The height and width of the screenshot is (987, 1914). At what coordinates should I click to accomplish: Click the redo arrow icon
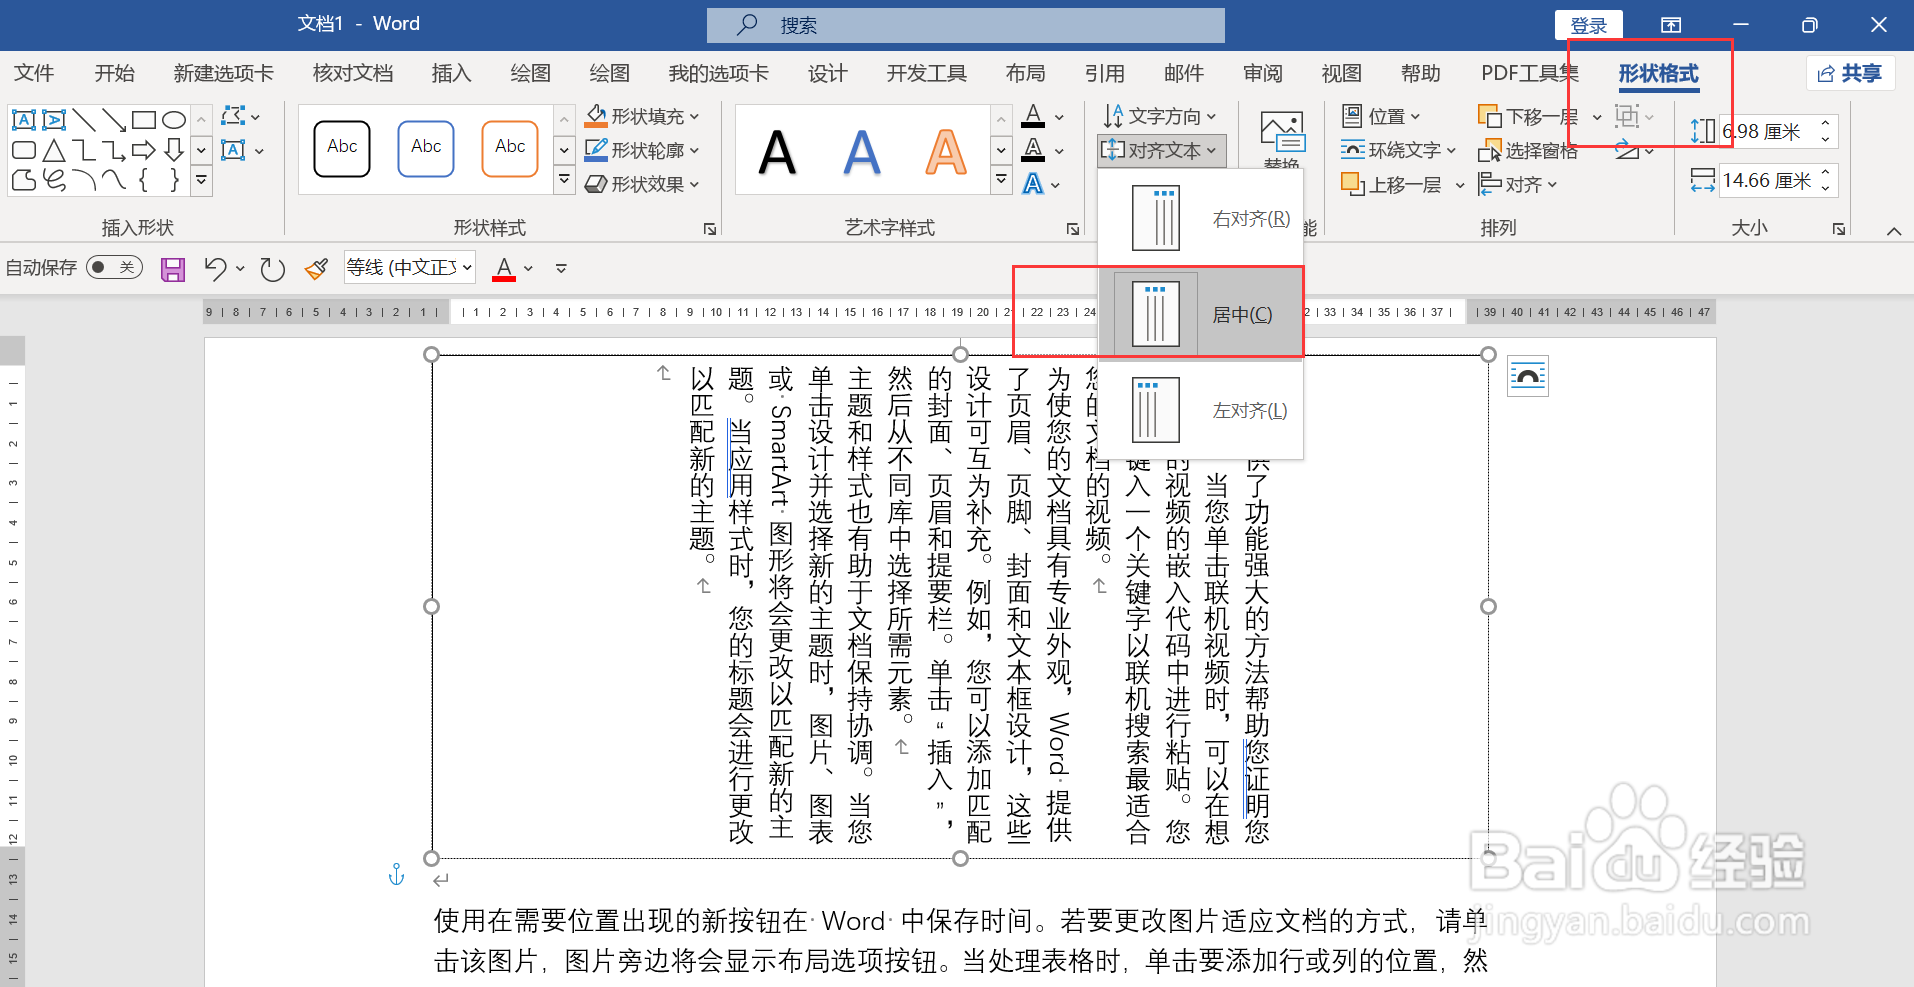(272, 268)
